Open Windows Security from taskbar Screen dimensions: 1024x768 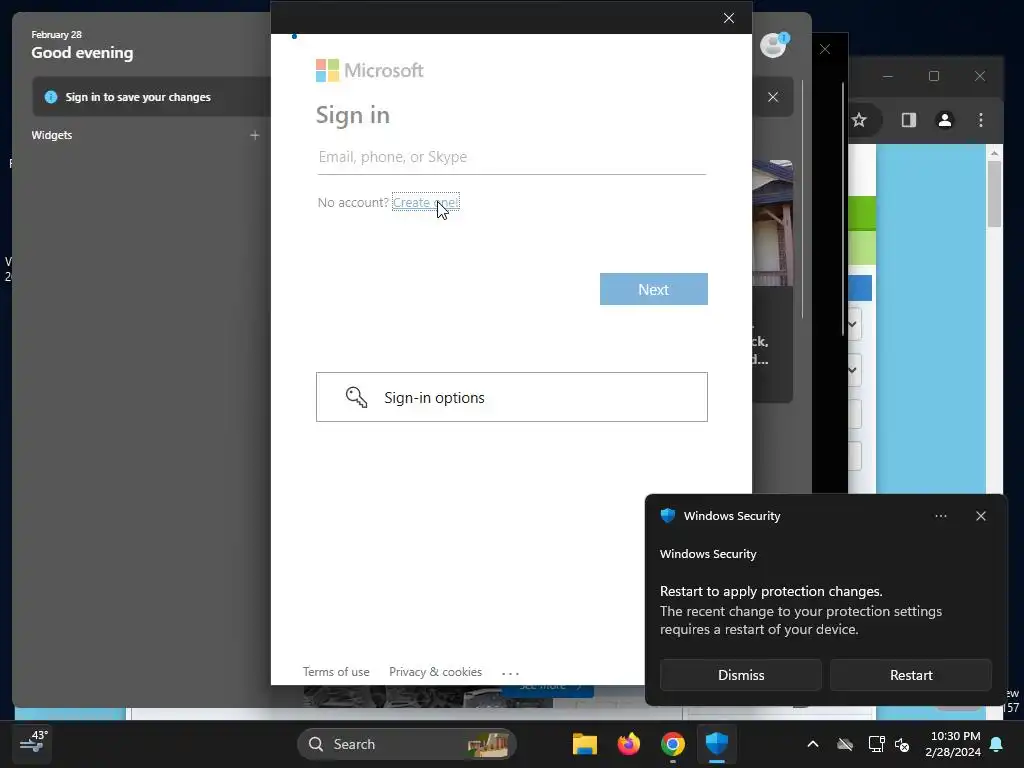tap(716, 744)
